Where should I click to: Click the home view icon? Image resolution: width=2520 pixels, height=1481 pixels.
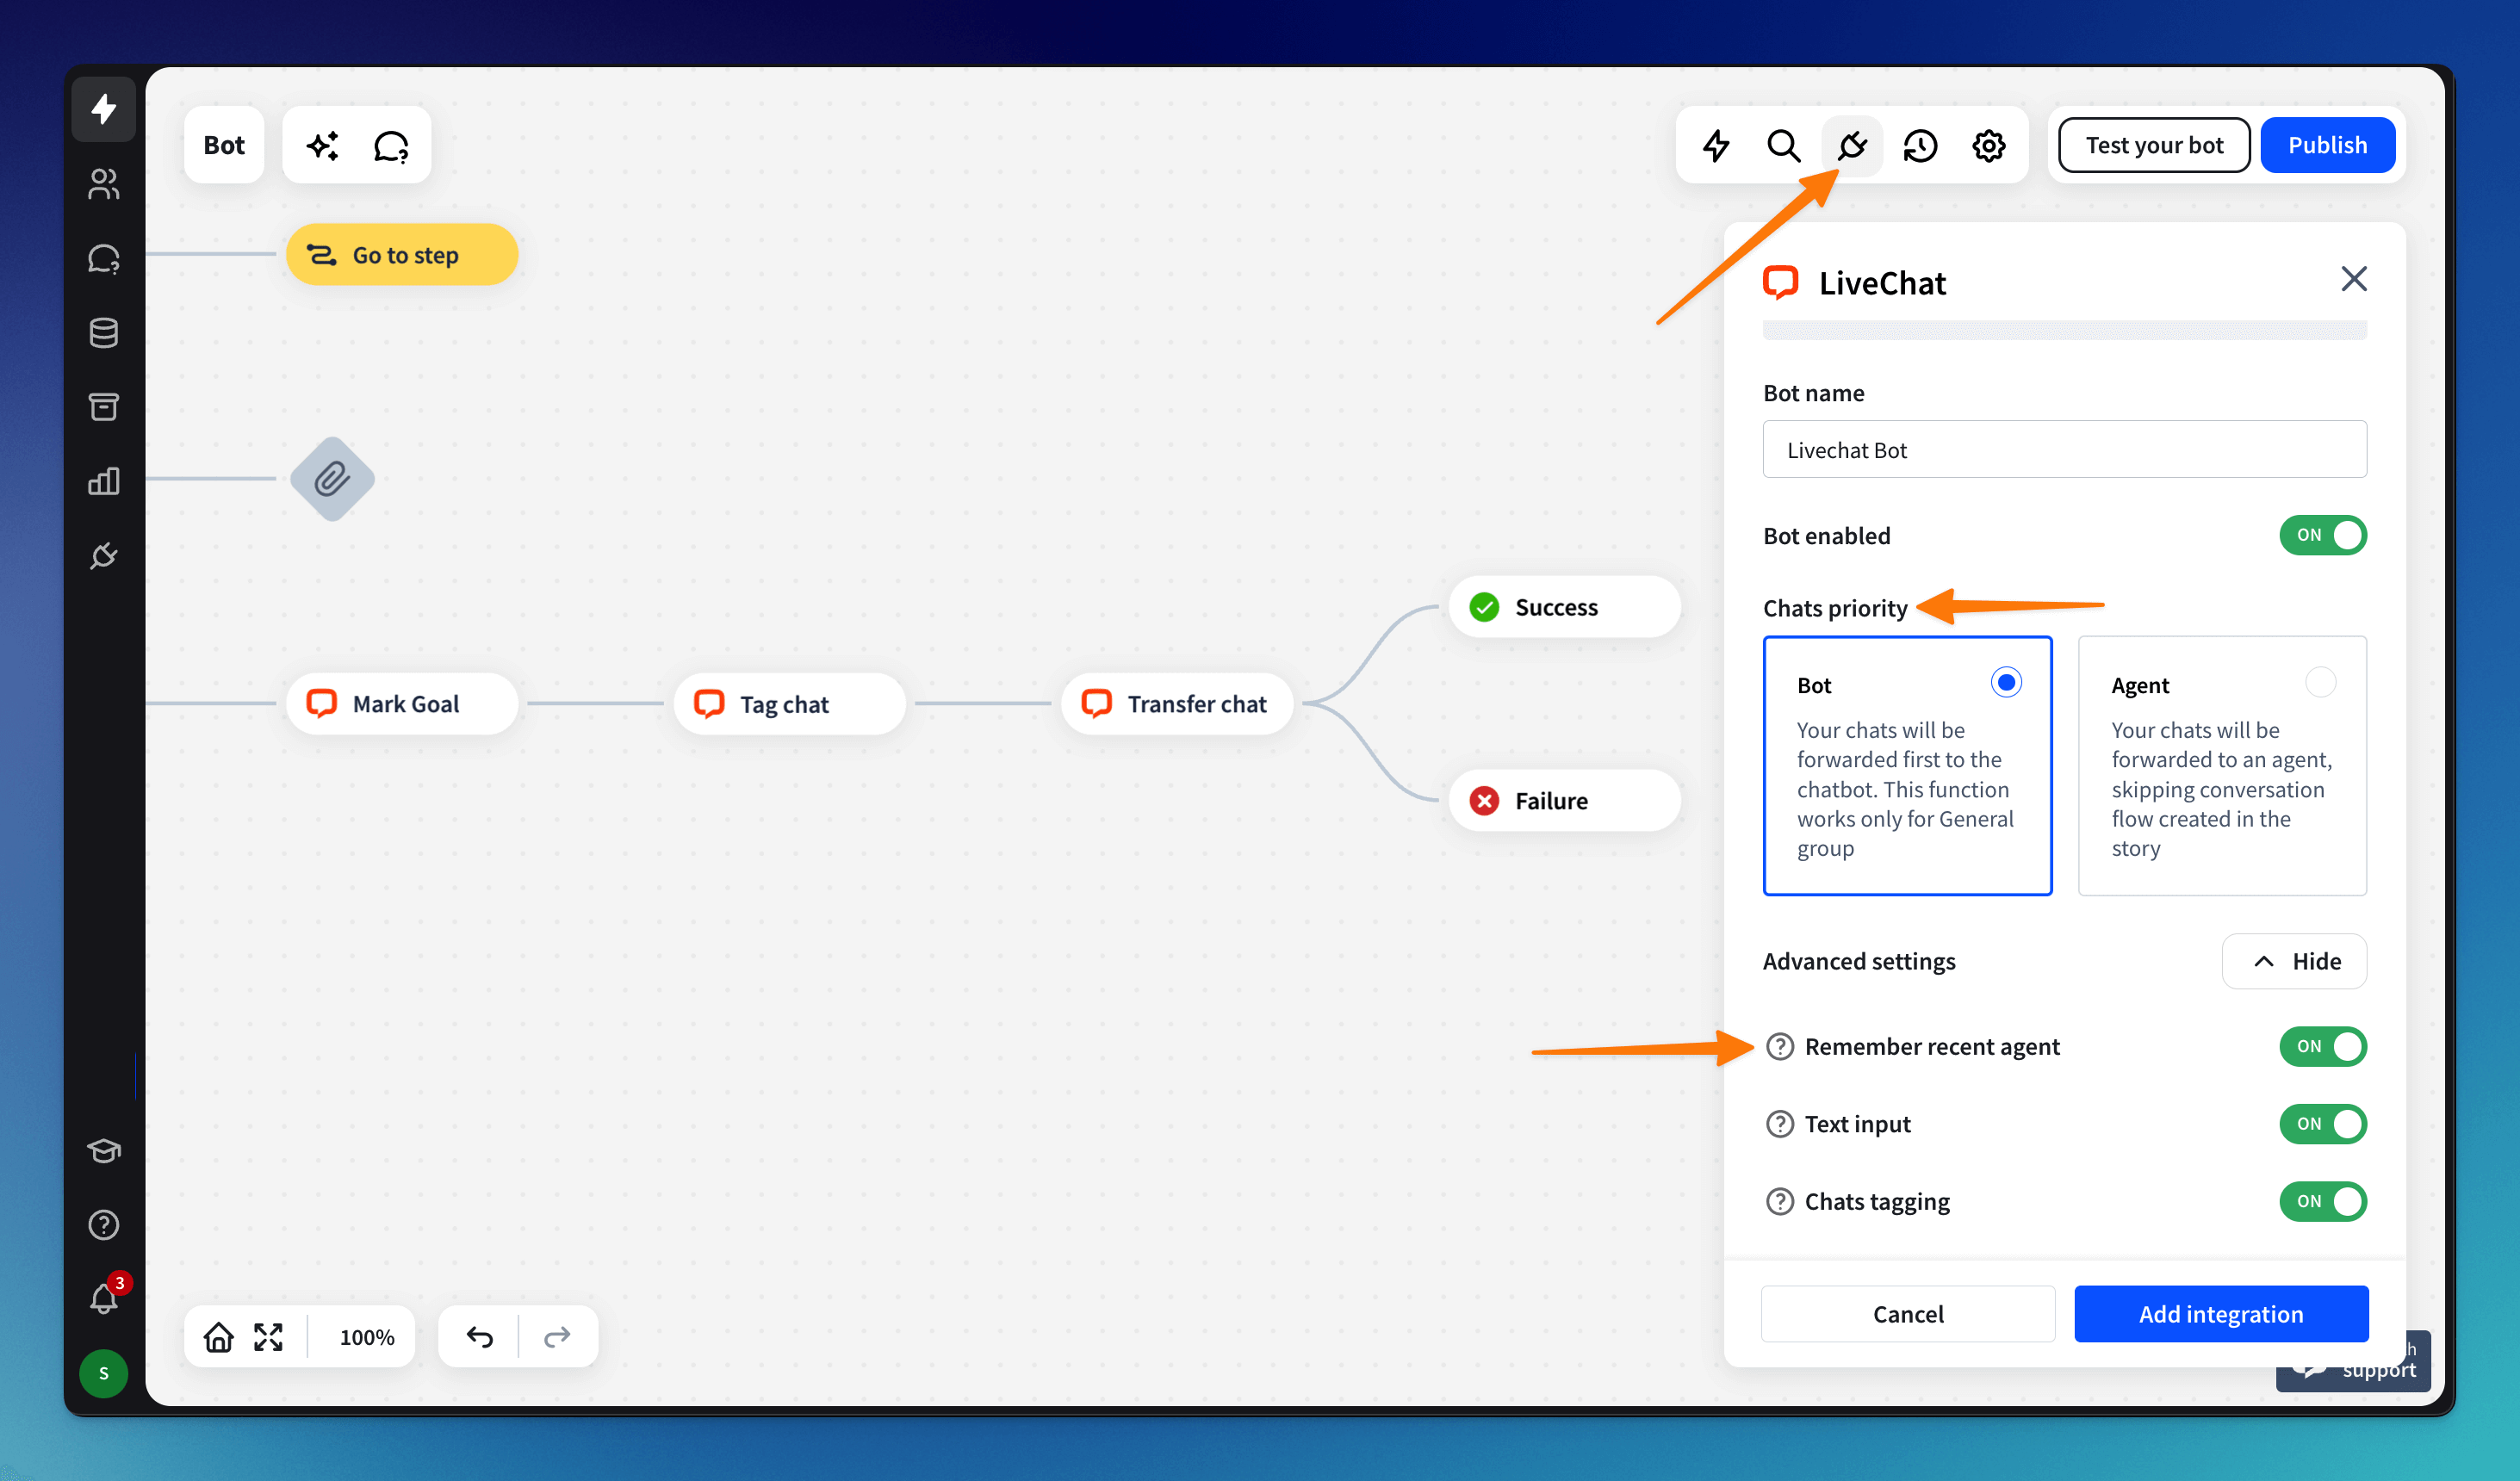(218, 1337)
